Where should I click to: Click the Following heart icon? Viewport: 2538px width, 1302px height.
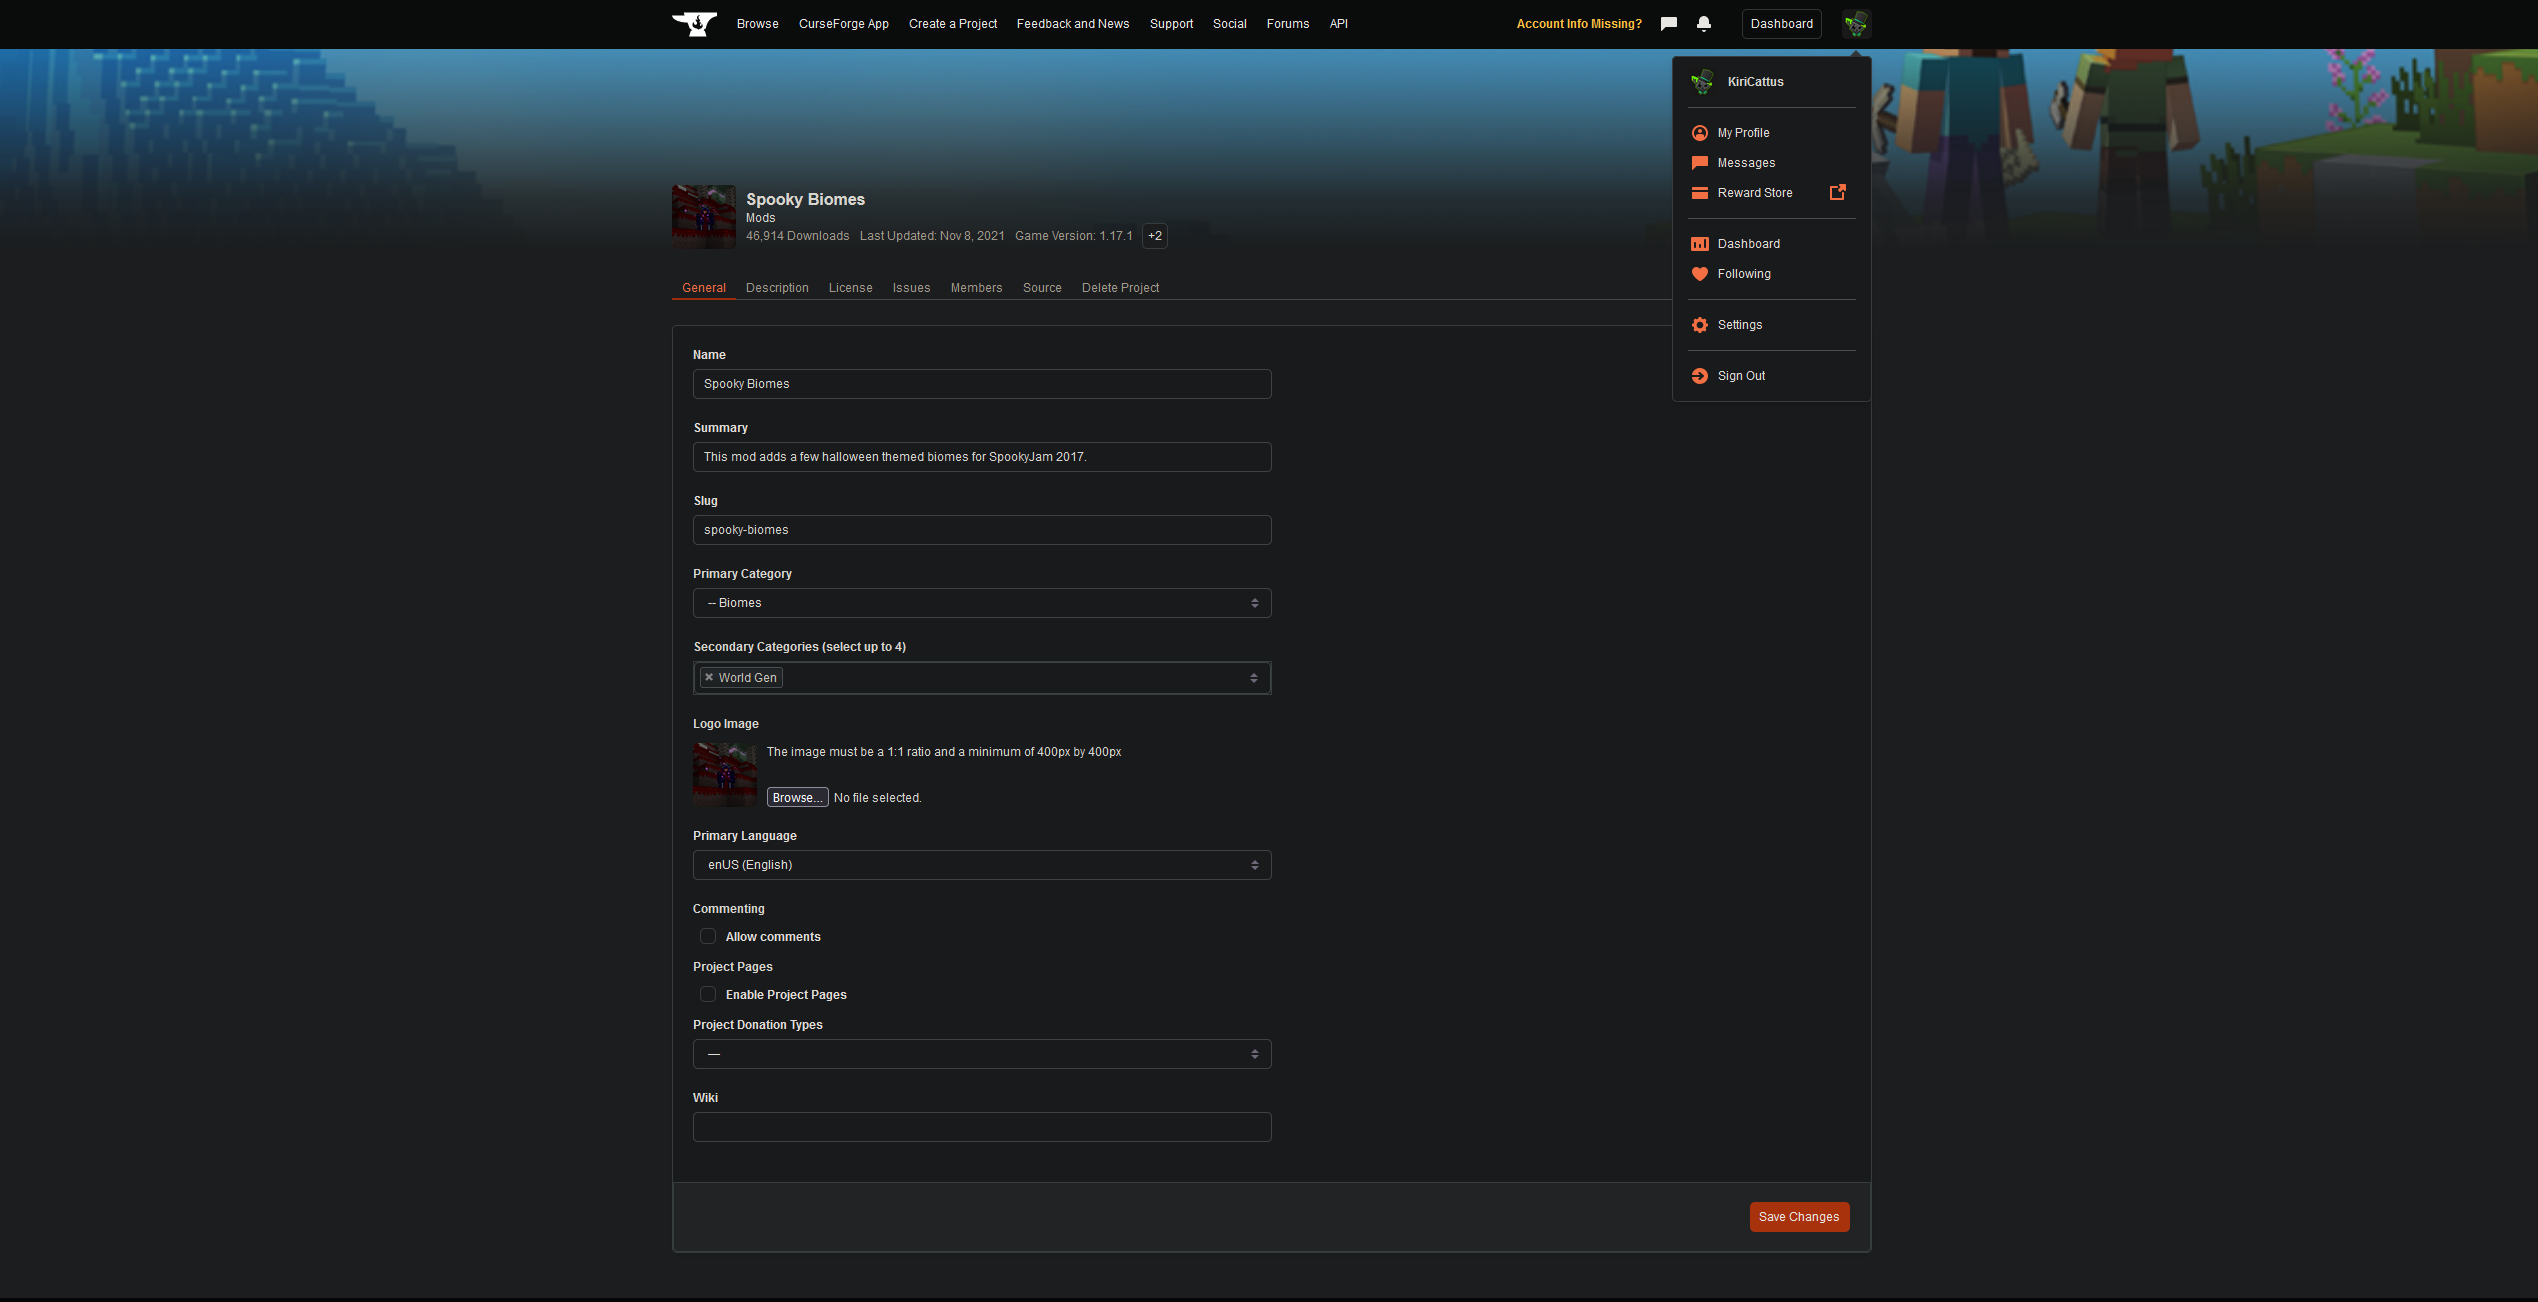coord(1699,274)
